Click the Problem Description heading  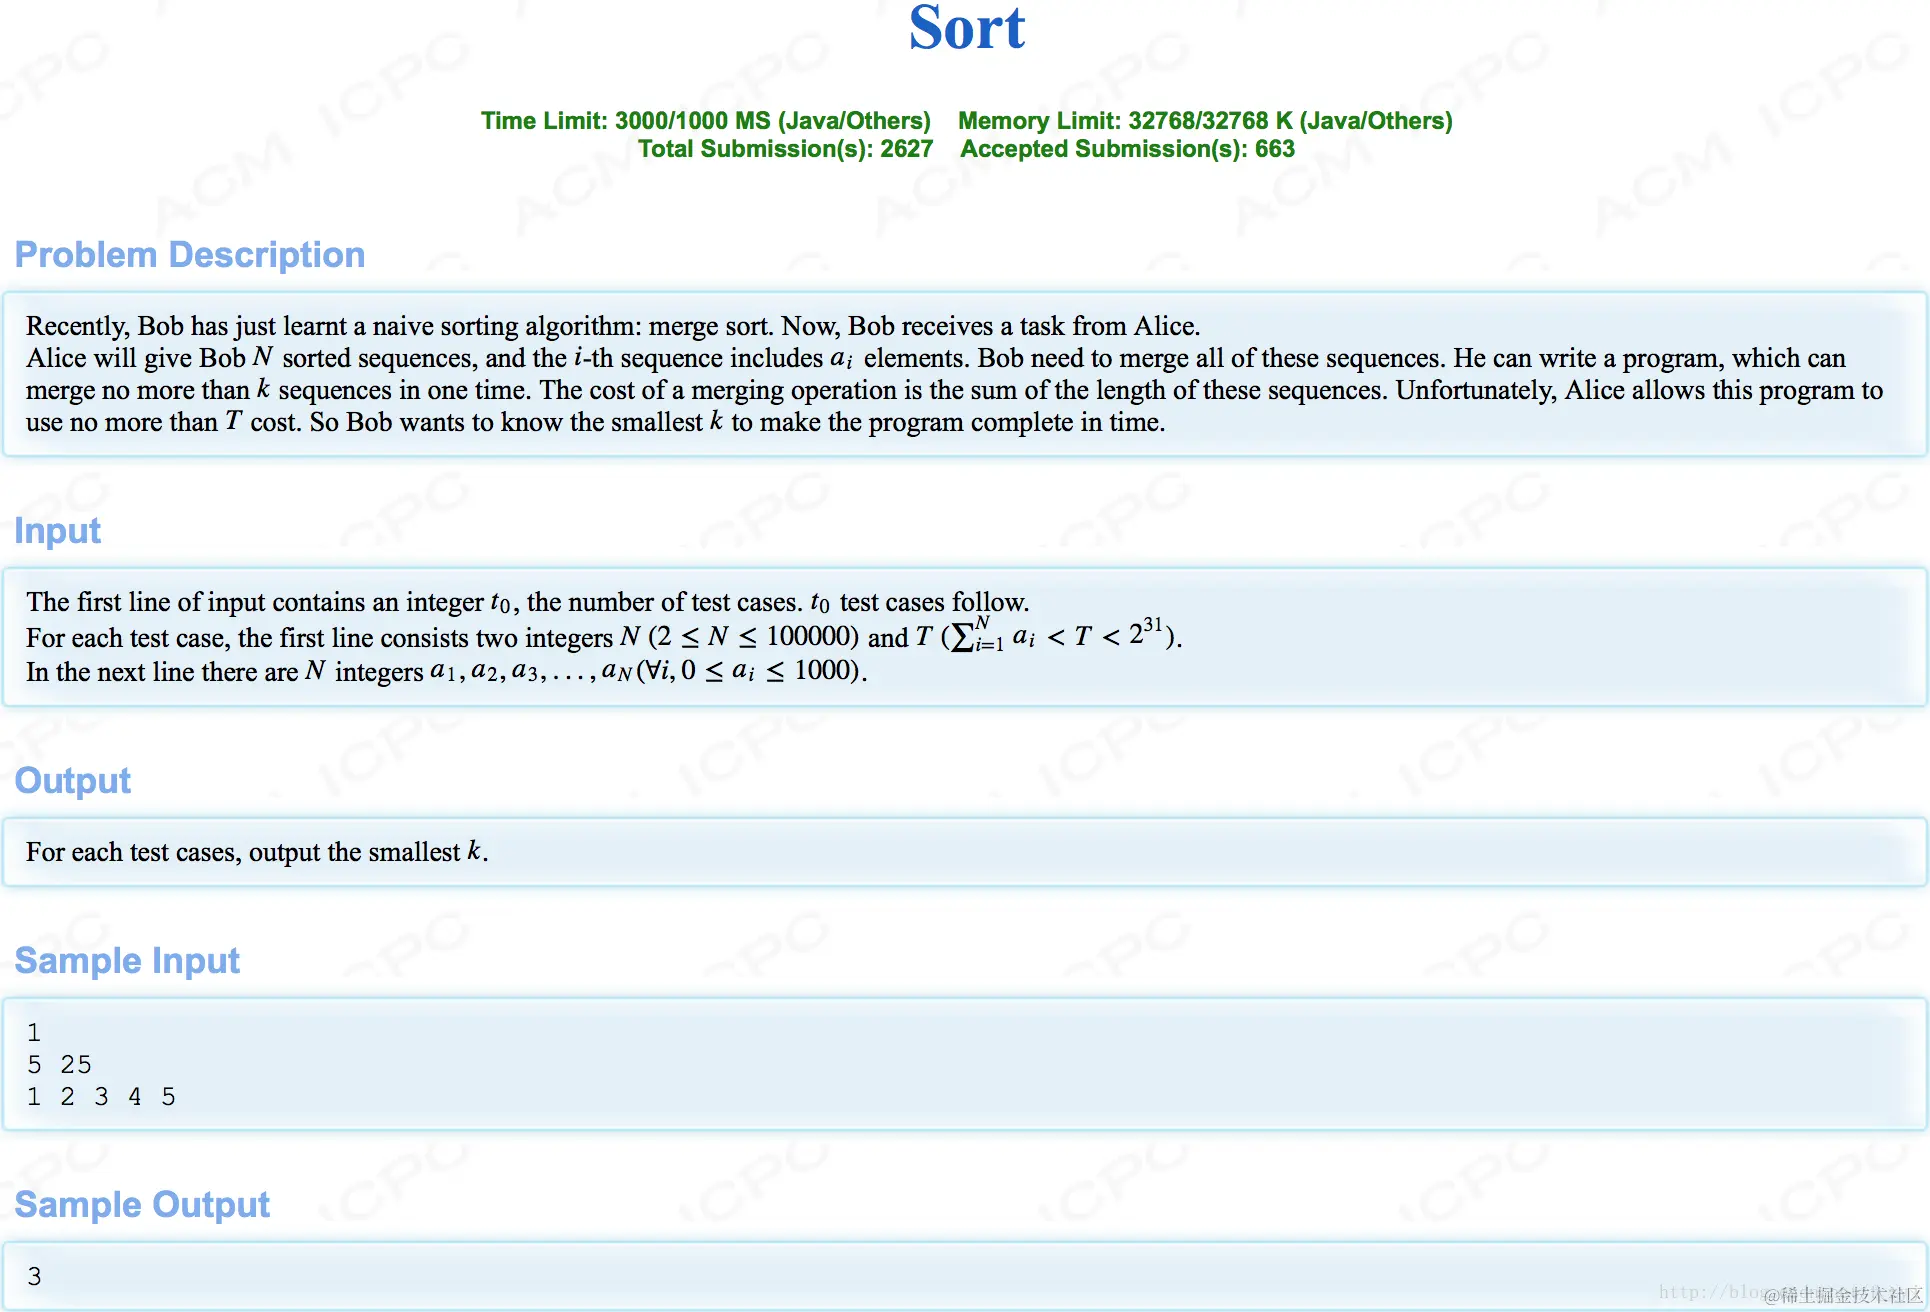[x=190, y=255]
